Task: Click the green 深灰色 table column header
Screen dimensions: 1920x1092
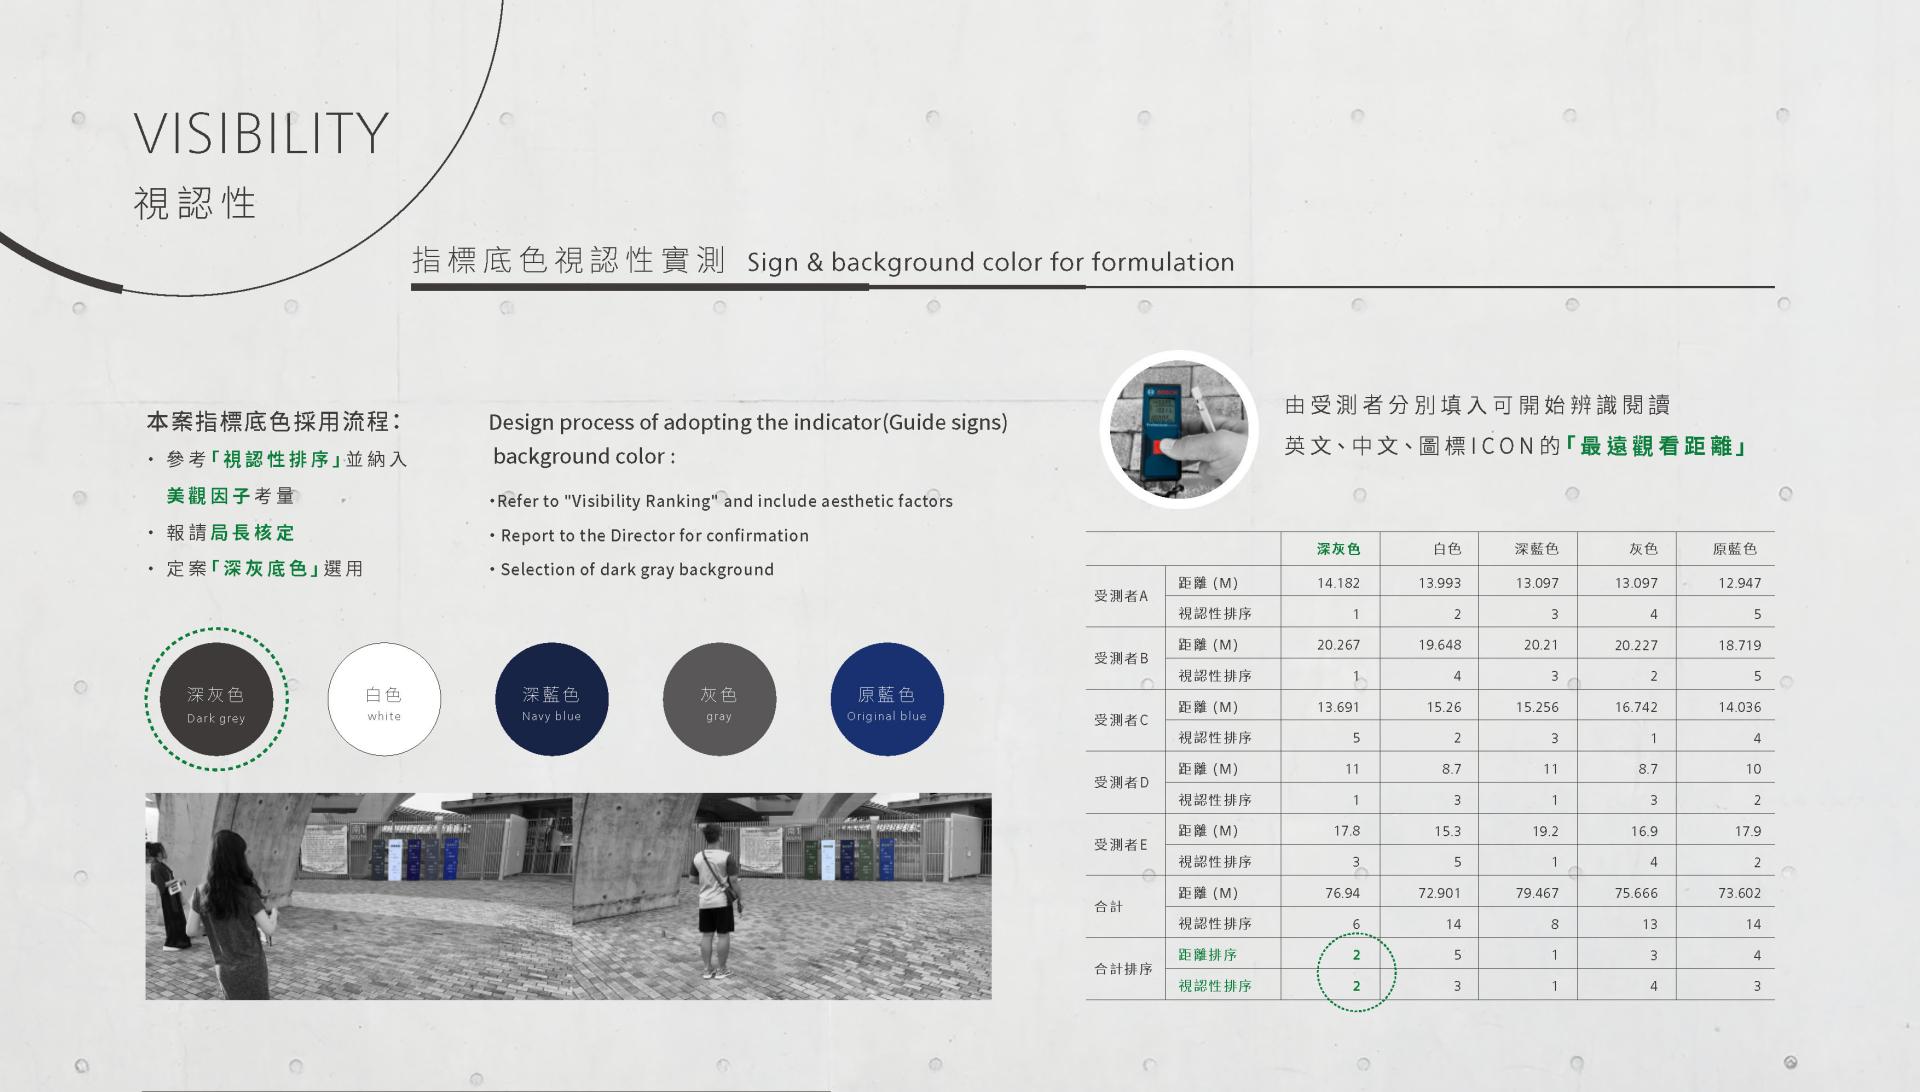Action: 1338,549
